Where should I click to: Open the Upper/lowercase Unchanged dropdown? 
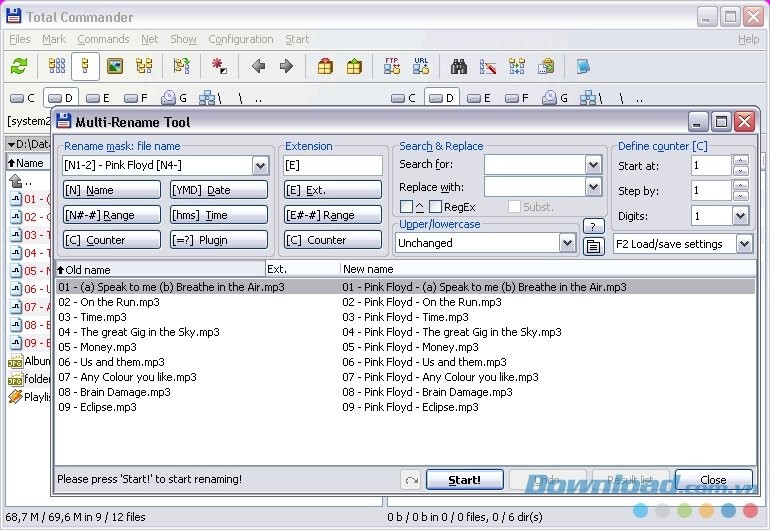(x=567, y=243)
